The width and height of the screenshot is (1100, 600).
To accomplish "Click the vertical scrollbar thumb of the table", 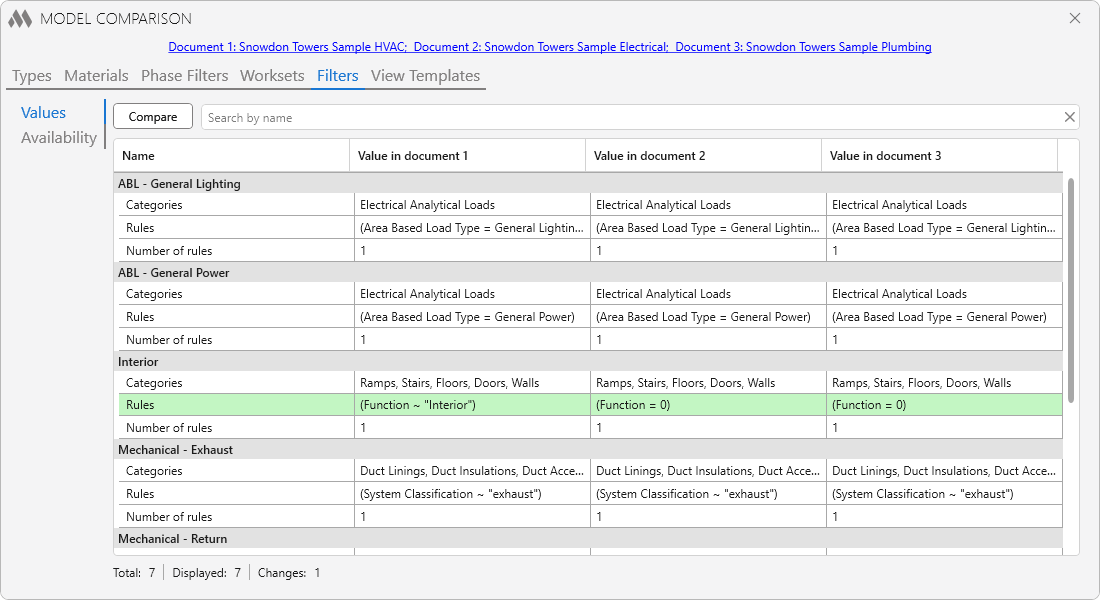I will click(1071, 291).
